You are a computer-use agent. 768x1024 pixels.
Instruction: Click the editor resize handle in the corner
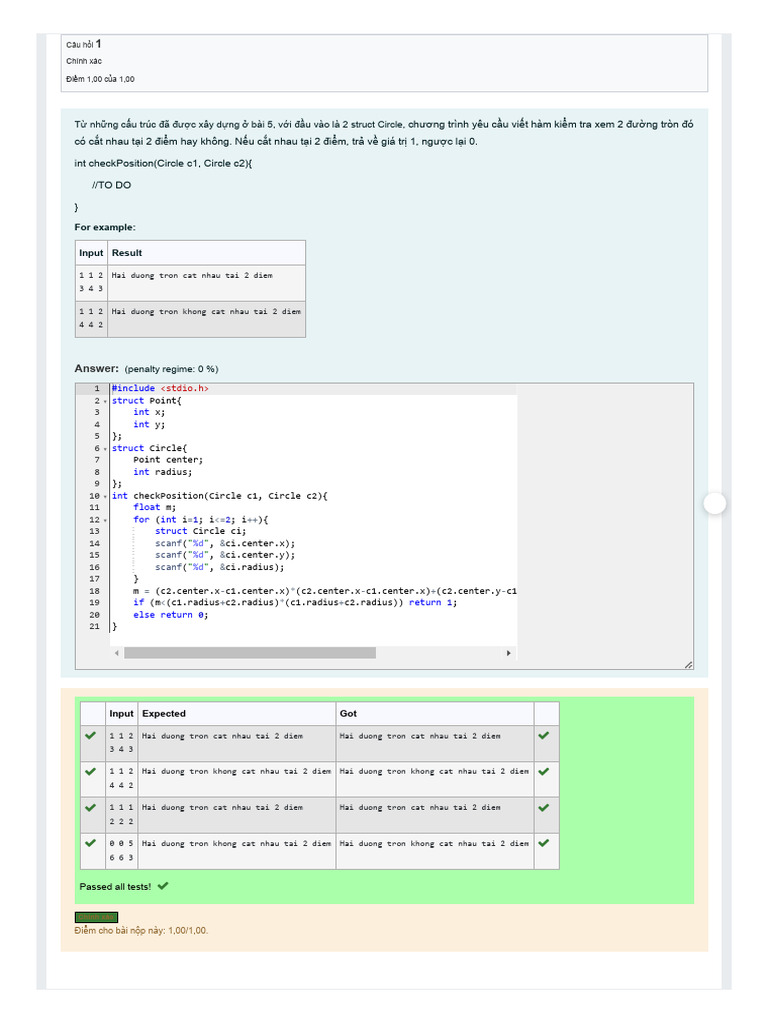tap(688, 664)
